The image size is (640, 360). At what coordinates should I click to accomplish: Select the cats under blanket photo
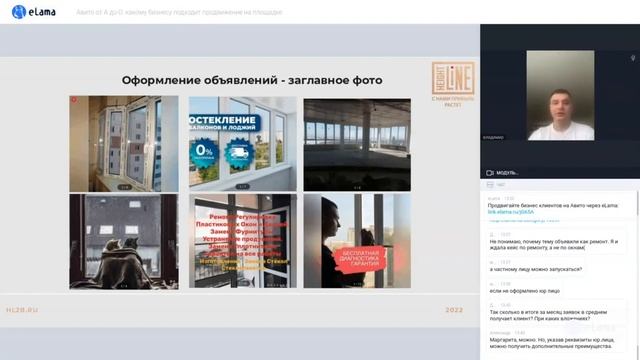pyautogui.click(x=124, y=242)
